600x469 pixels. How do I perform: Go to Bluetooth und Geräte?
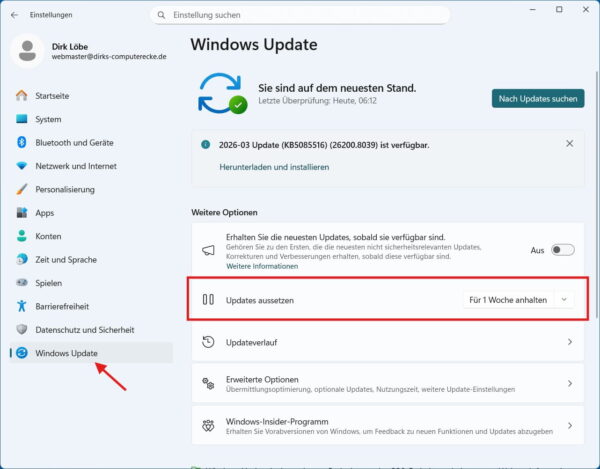(x=91, y=142)
